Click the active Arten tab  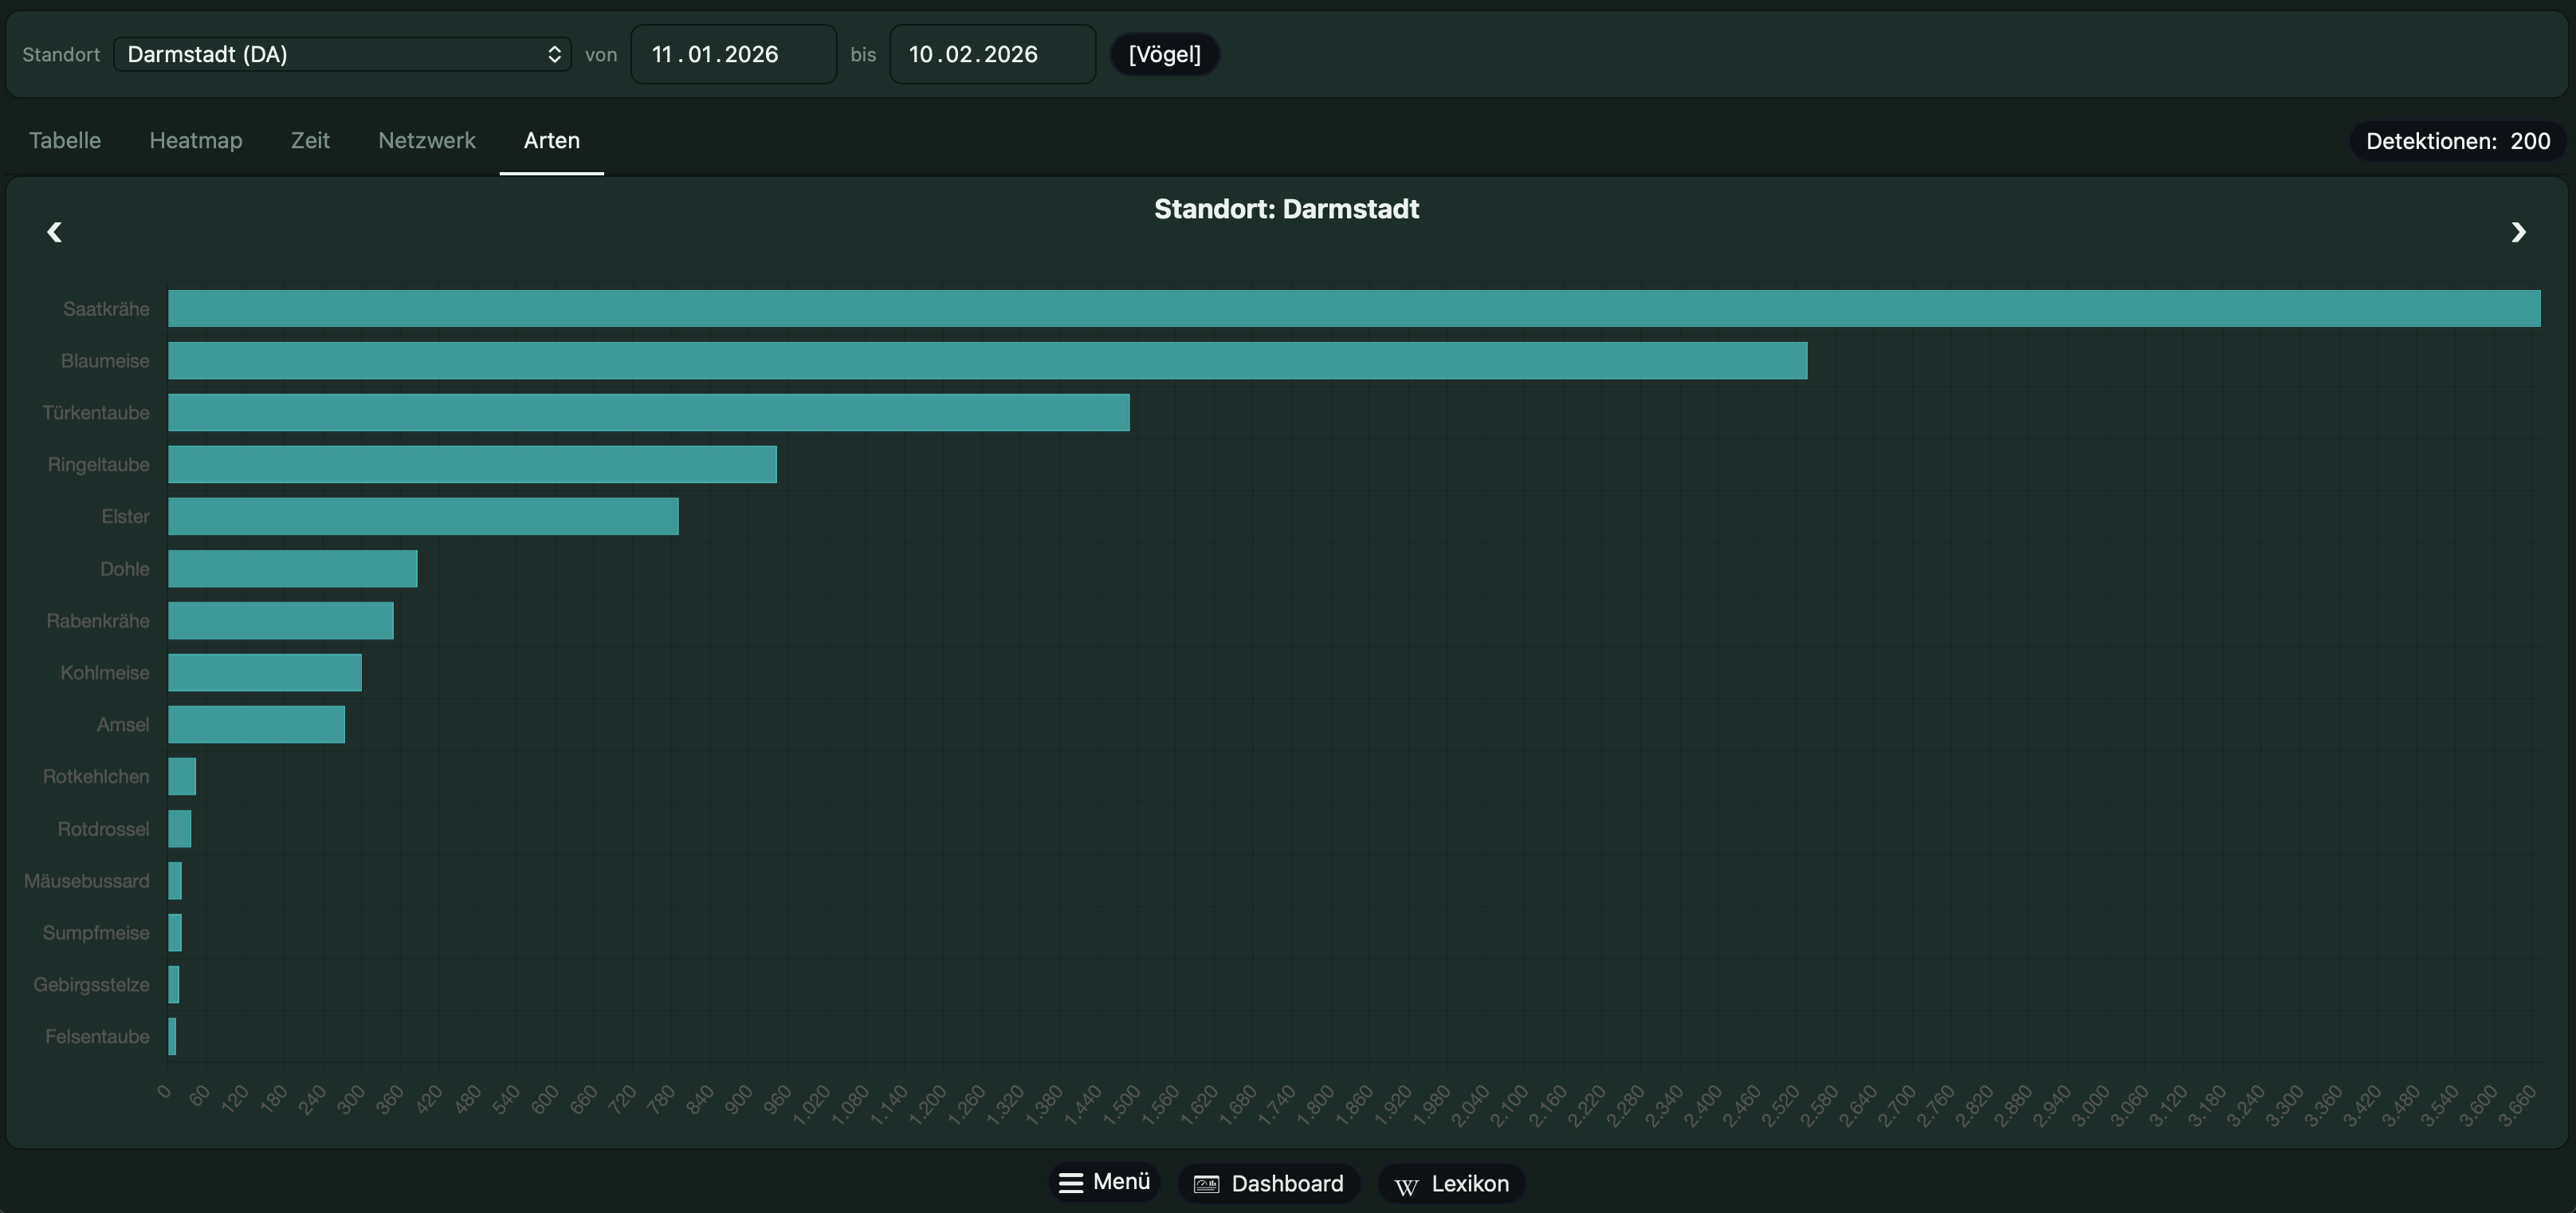point(552,140)
